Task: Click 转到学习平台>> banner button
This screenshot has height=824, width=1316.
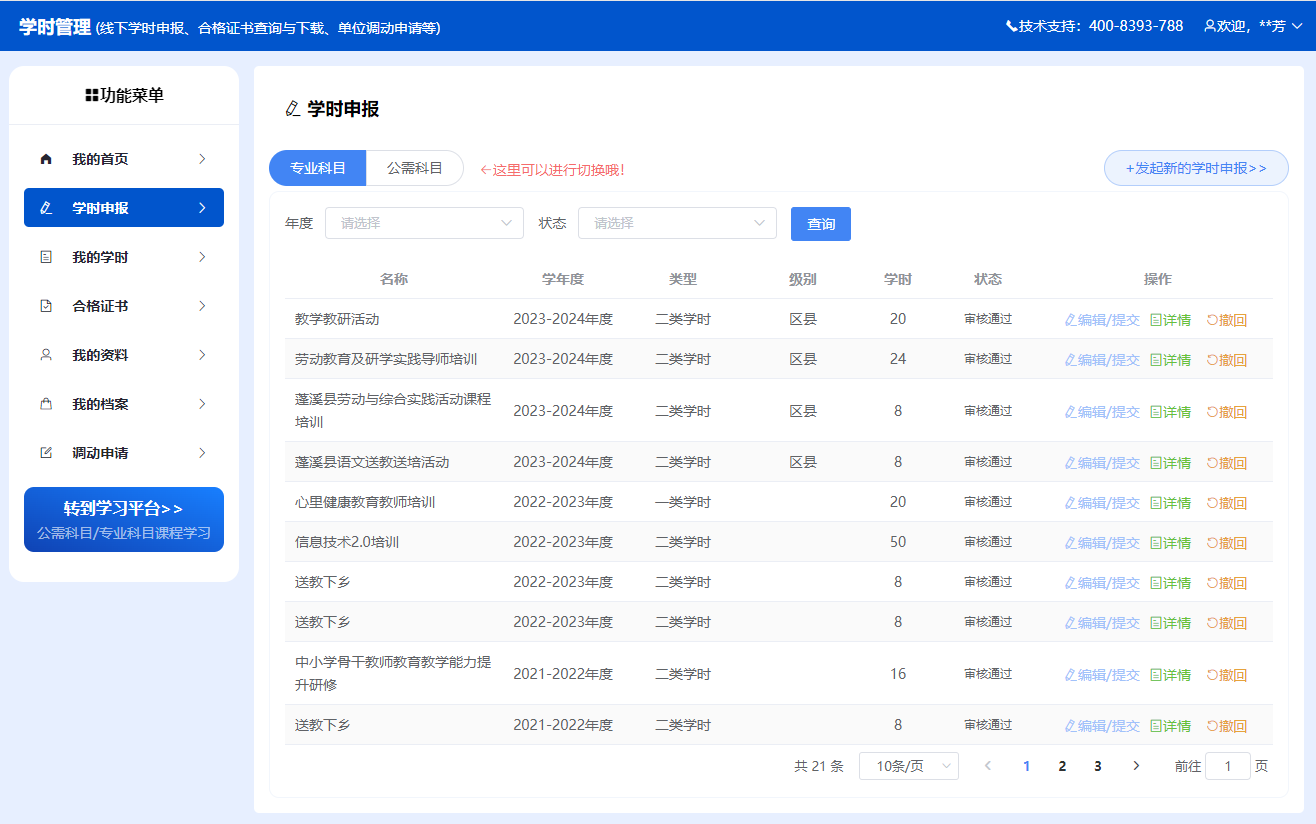Action: click(124, 519)
